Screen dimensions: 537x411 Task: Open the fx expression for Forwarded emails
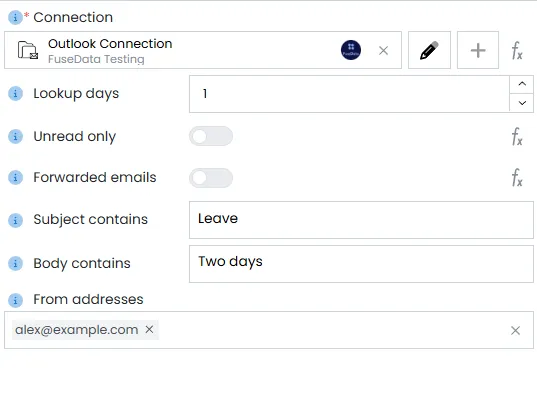tap(517, 177)
